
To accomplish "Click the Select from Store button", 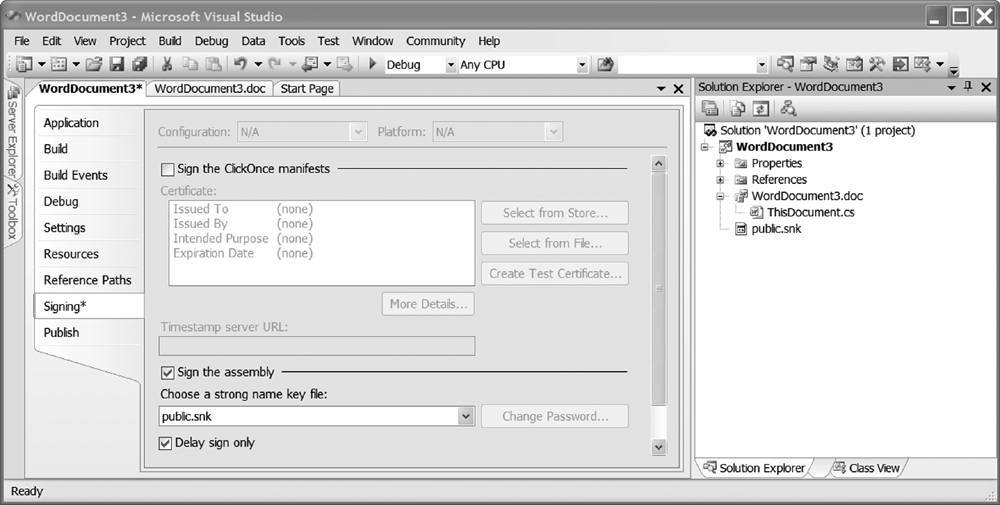I will [555, 213].
